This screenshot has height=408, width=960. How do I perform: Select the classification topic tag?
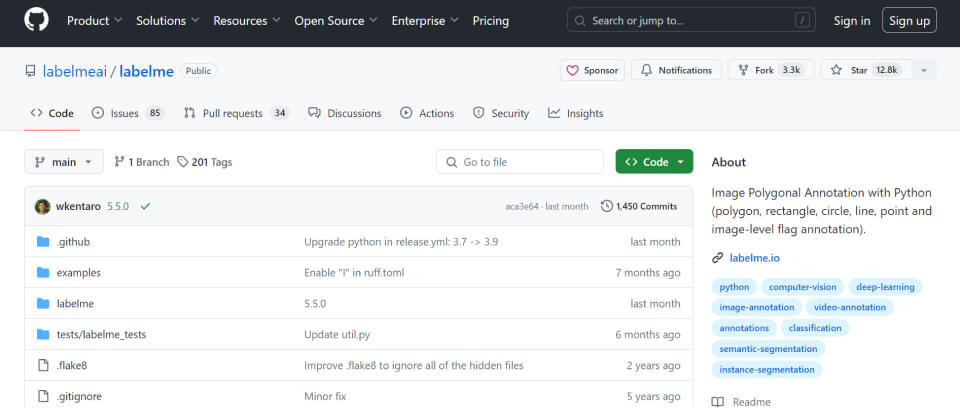pos(815,328)
